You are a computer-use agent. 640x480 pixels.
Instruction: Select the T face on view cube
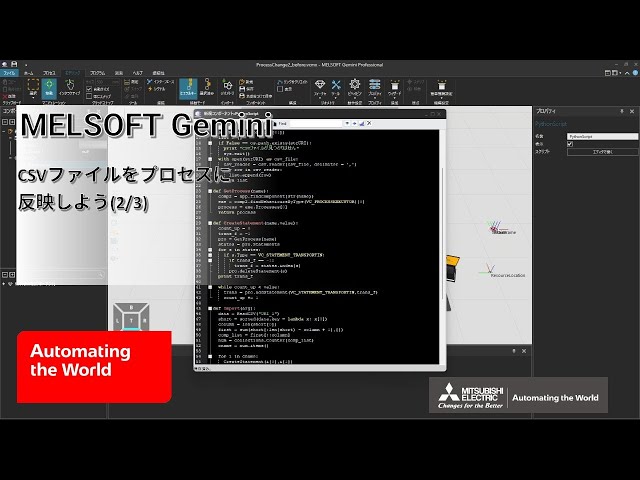pos(131,321)
